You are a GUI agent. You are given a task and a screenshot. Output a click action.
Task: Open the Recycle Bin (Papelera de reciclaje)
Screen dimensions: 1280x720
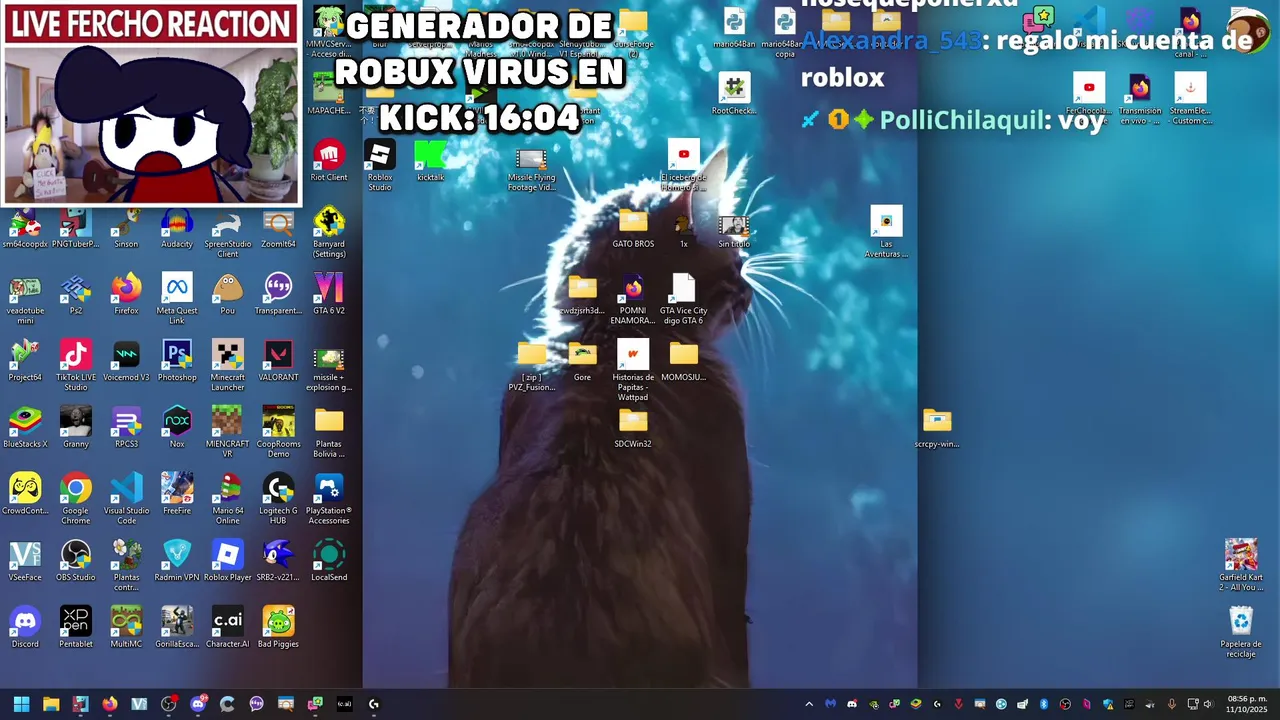click(x=1241, y=632)
